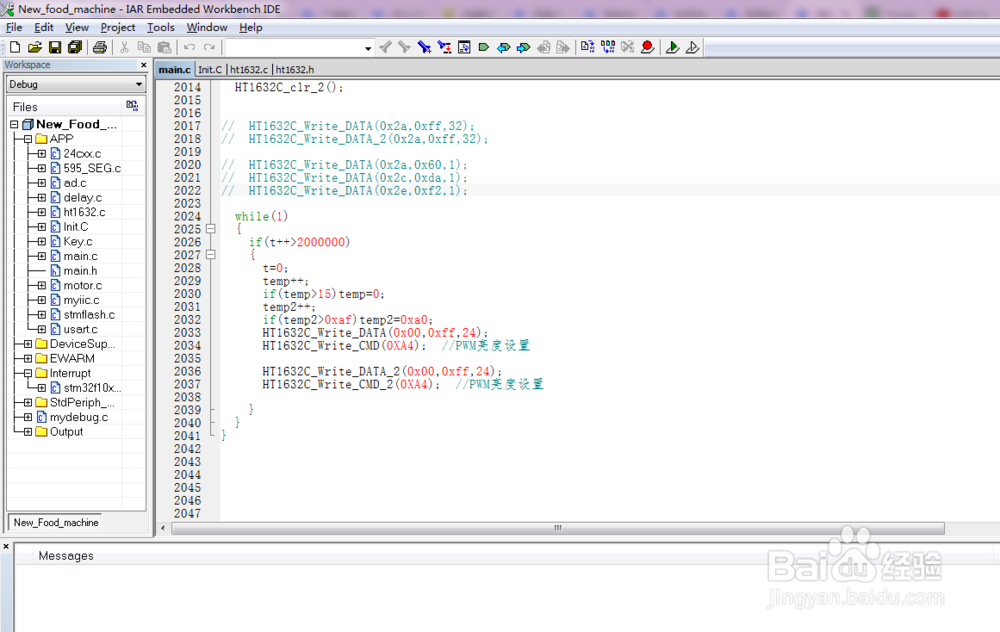This screenshot has width=1000, height=632.
Task: Click the Copy icon in toolbar
Action: click(144, 47)
